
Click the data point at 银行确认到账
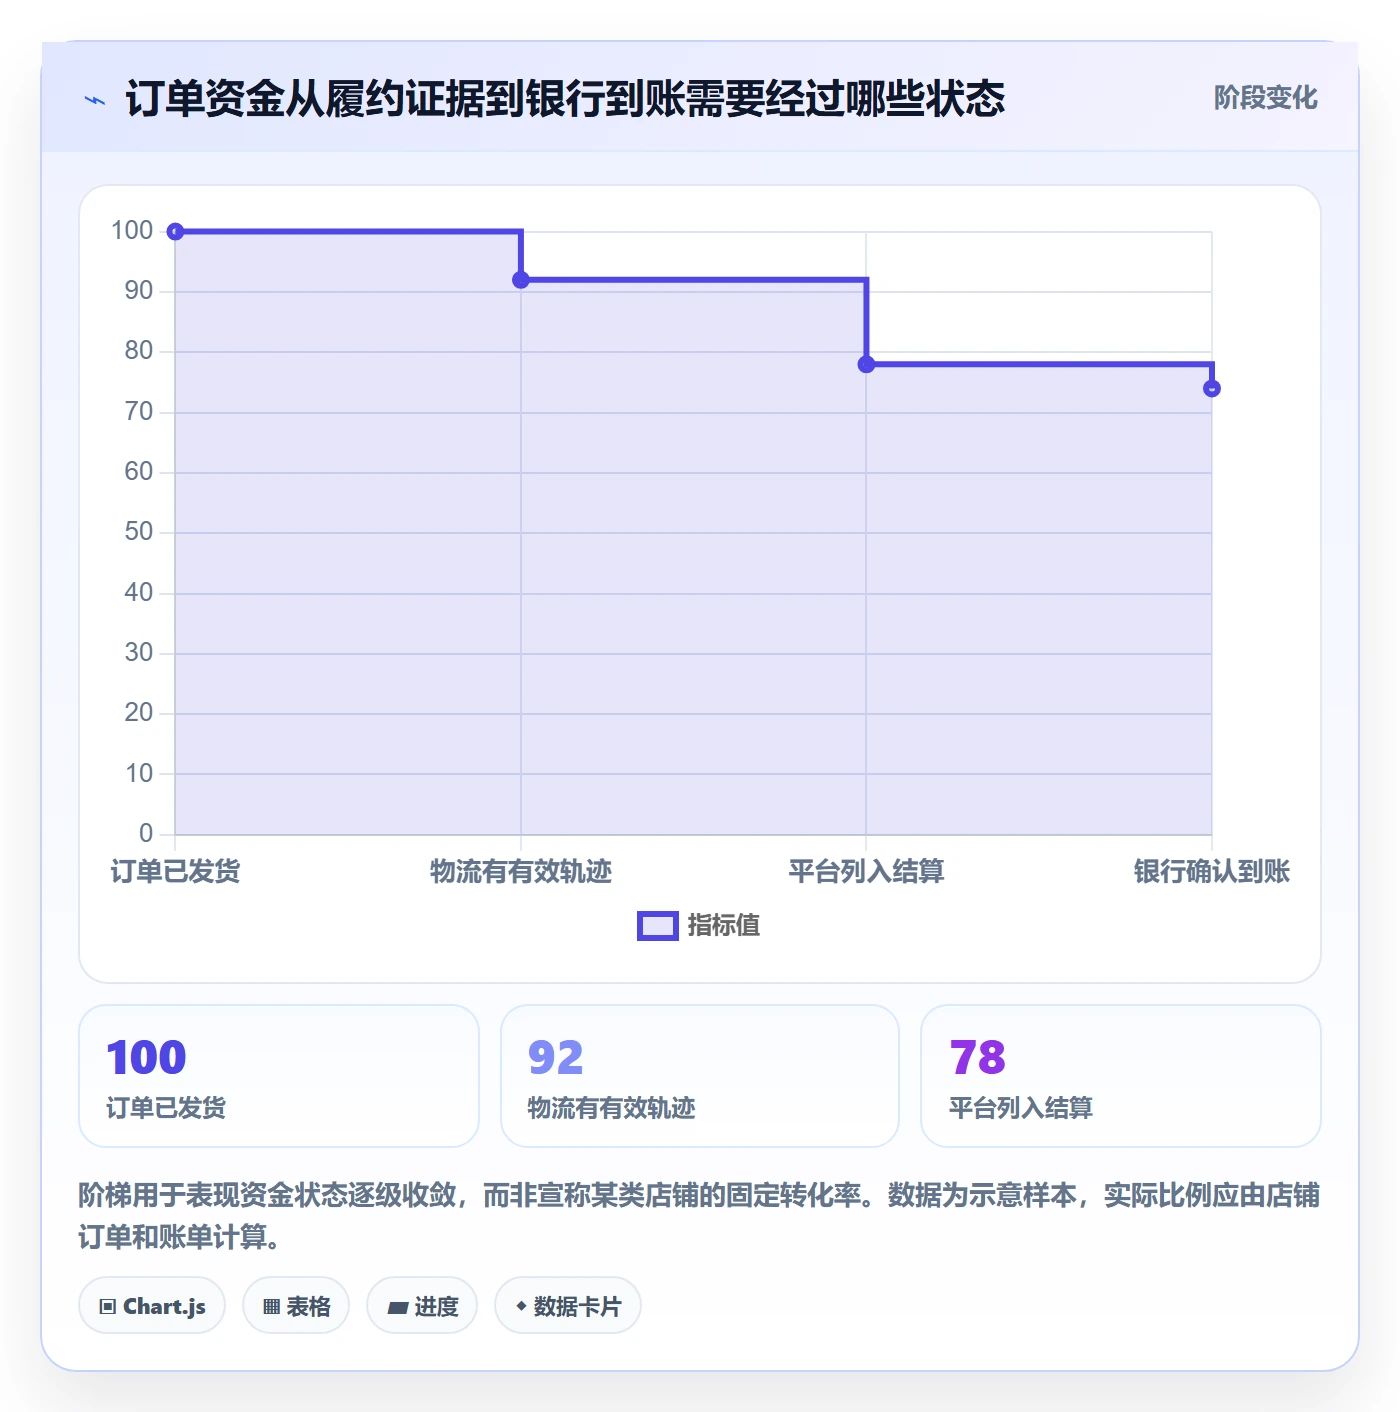click(1212, 388)
